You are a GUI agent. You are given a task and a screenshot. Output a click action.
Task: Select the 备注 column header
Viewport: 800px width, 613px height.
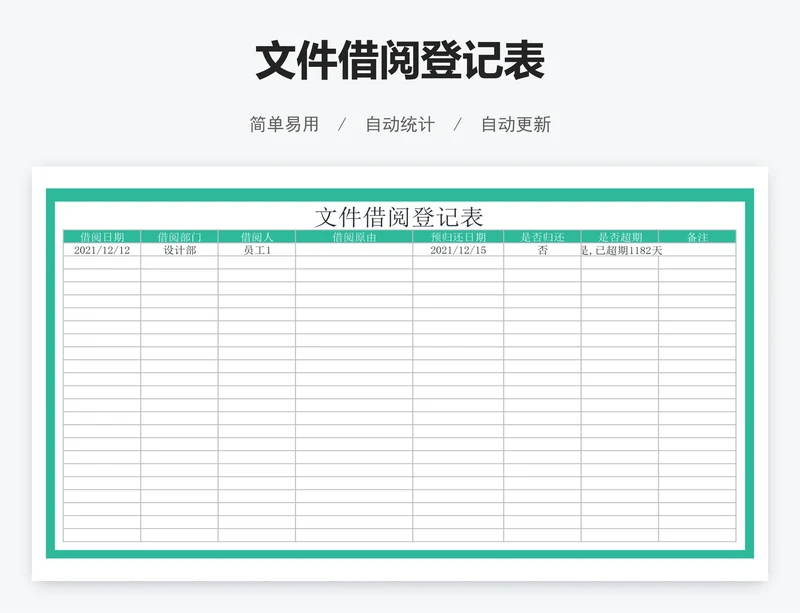pyautogui.click(x=697, y=237)
